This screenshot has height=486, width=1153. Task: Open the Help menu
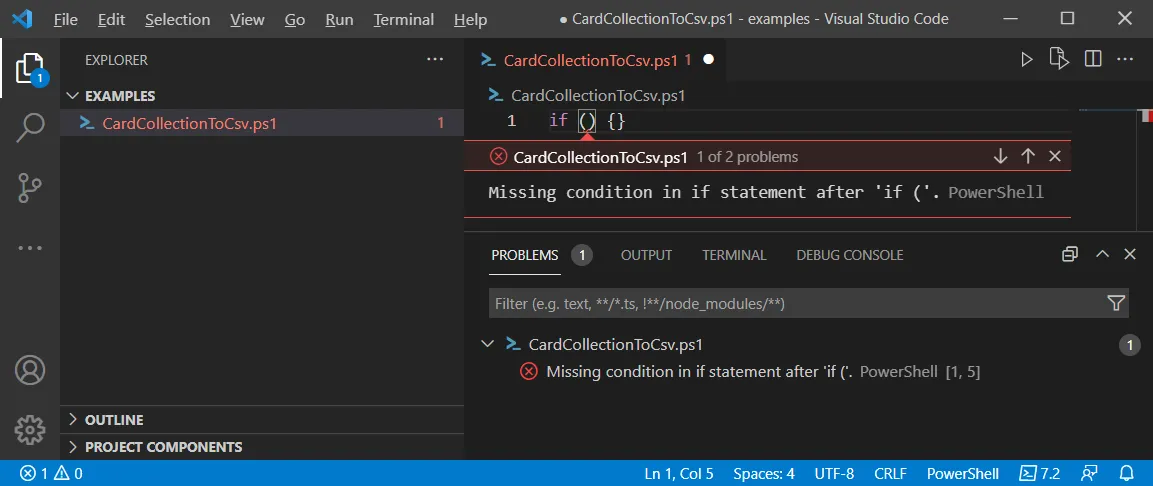pos(471,19)
